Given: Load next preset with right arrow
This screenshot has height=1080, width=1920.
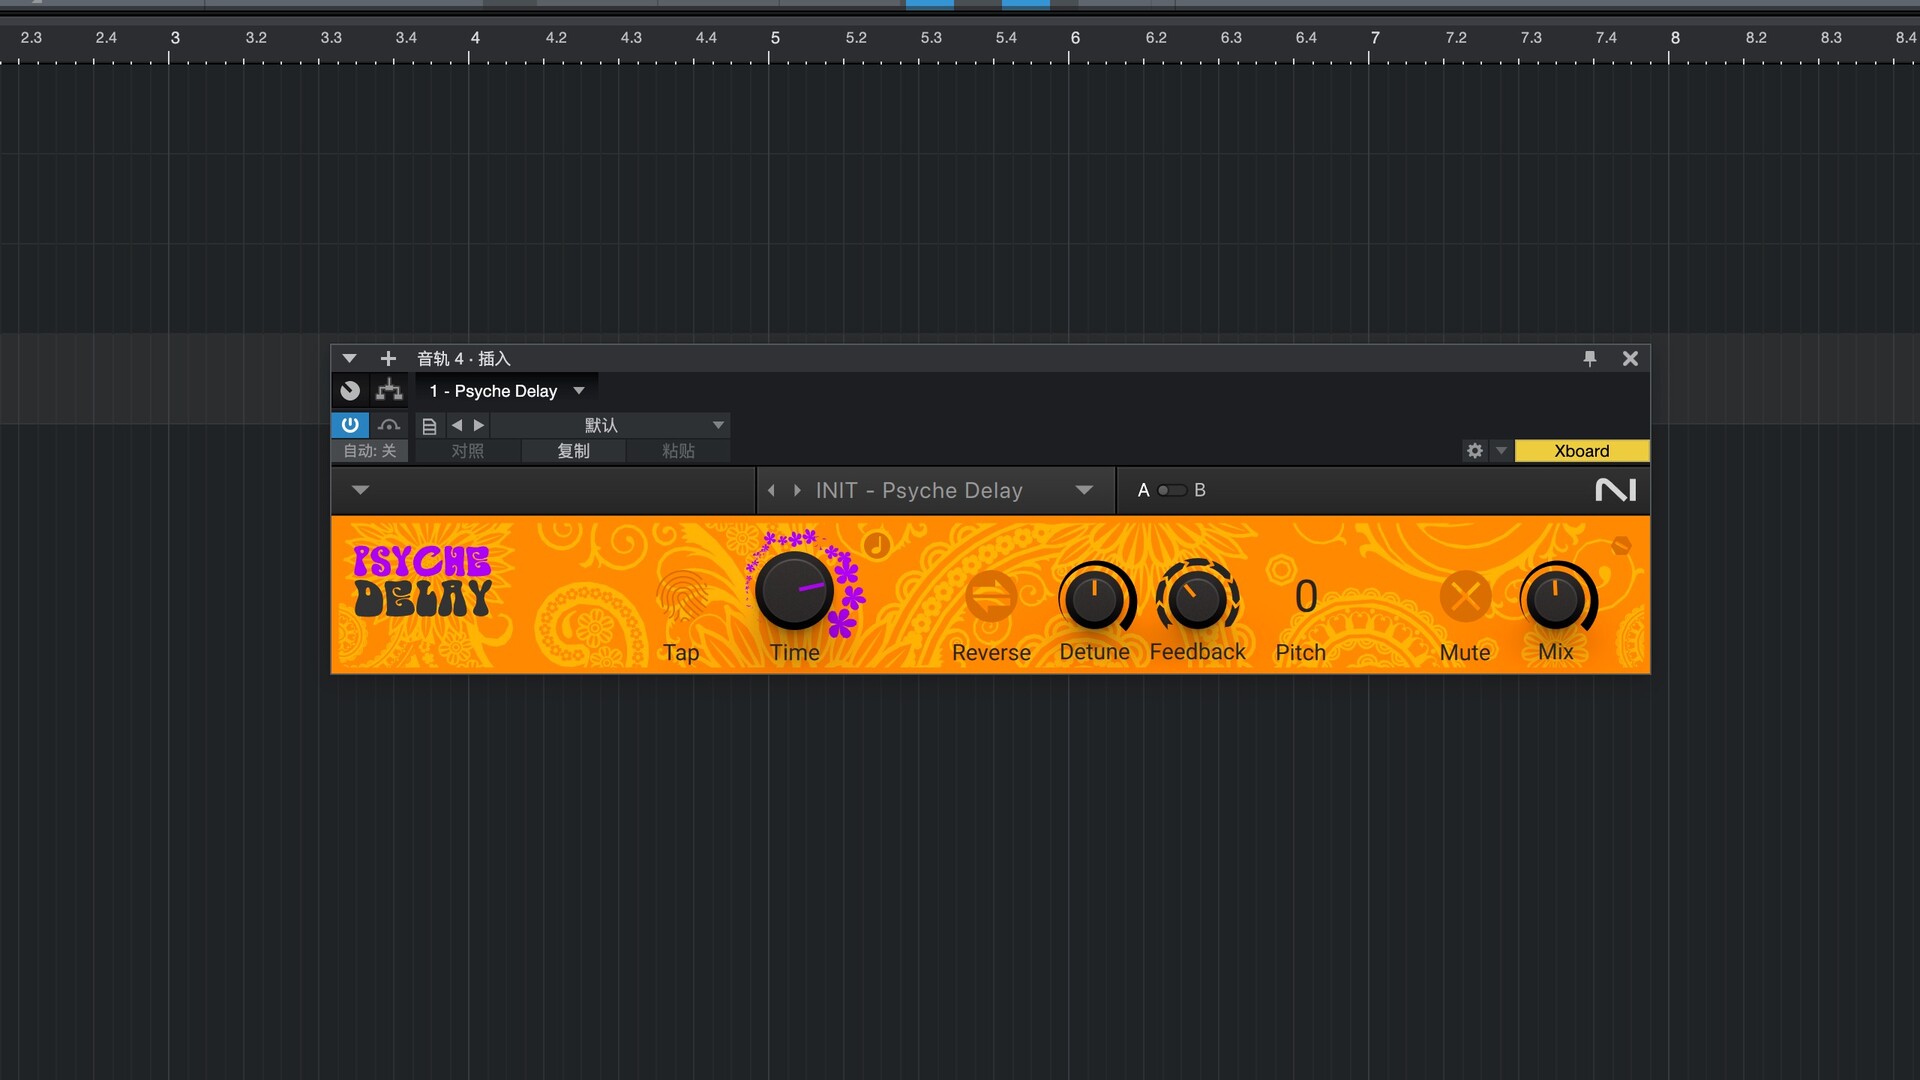Looking at the screenshot, I should tap(478, 425).
